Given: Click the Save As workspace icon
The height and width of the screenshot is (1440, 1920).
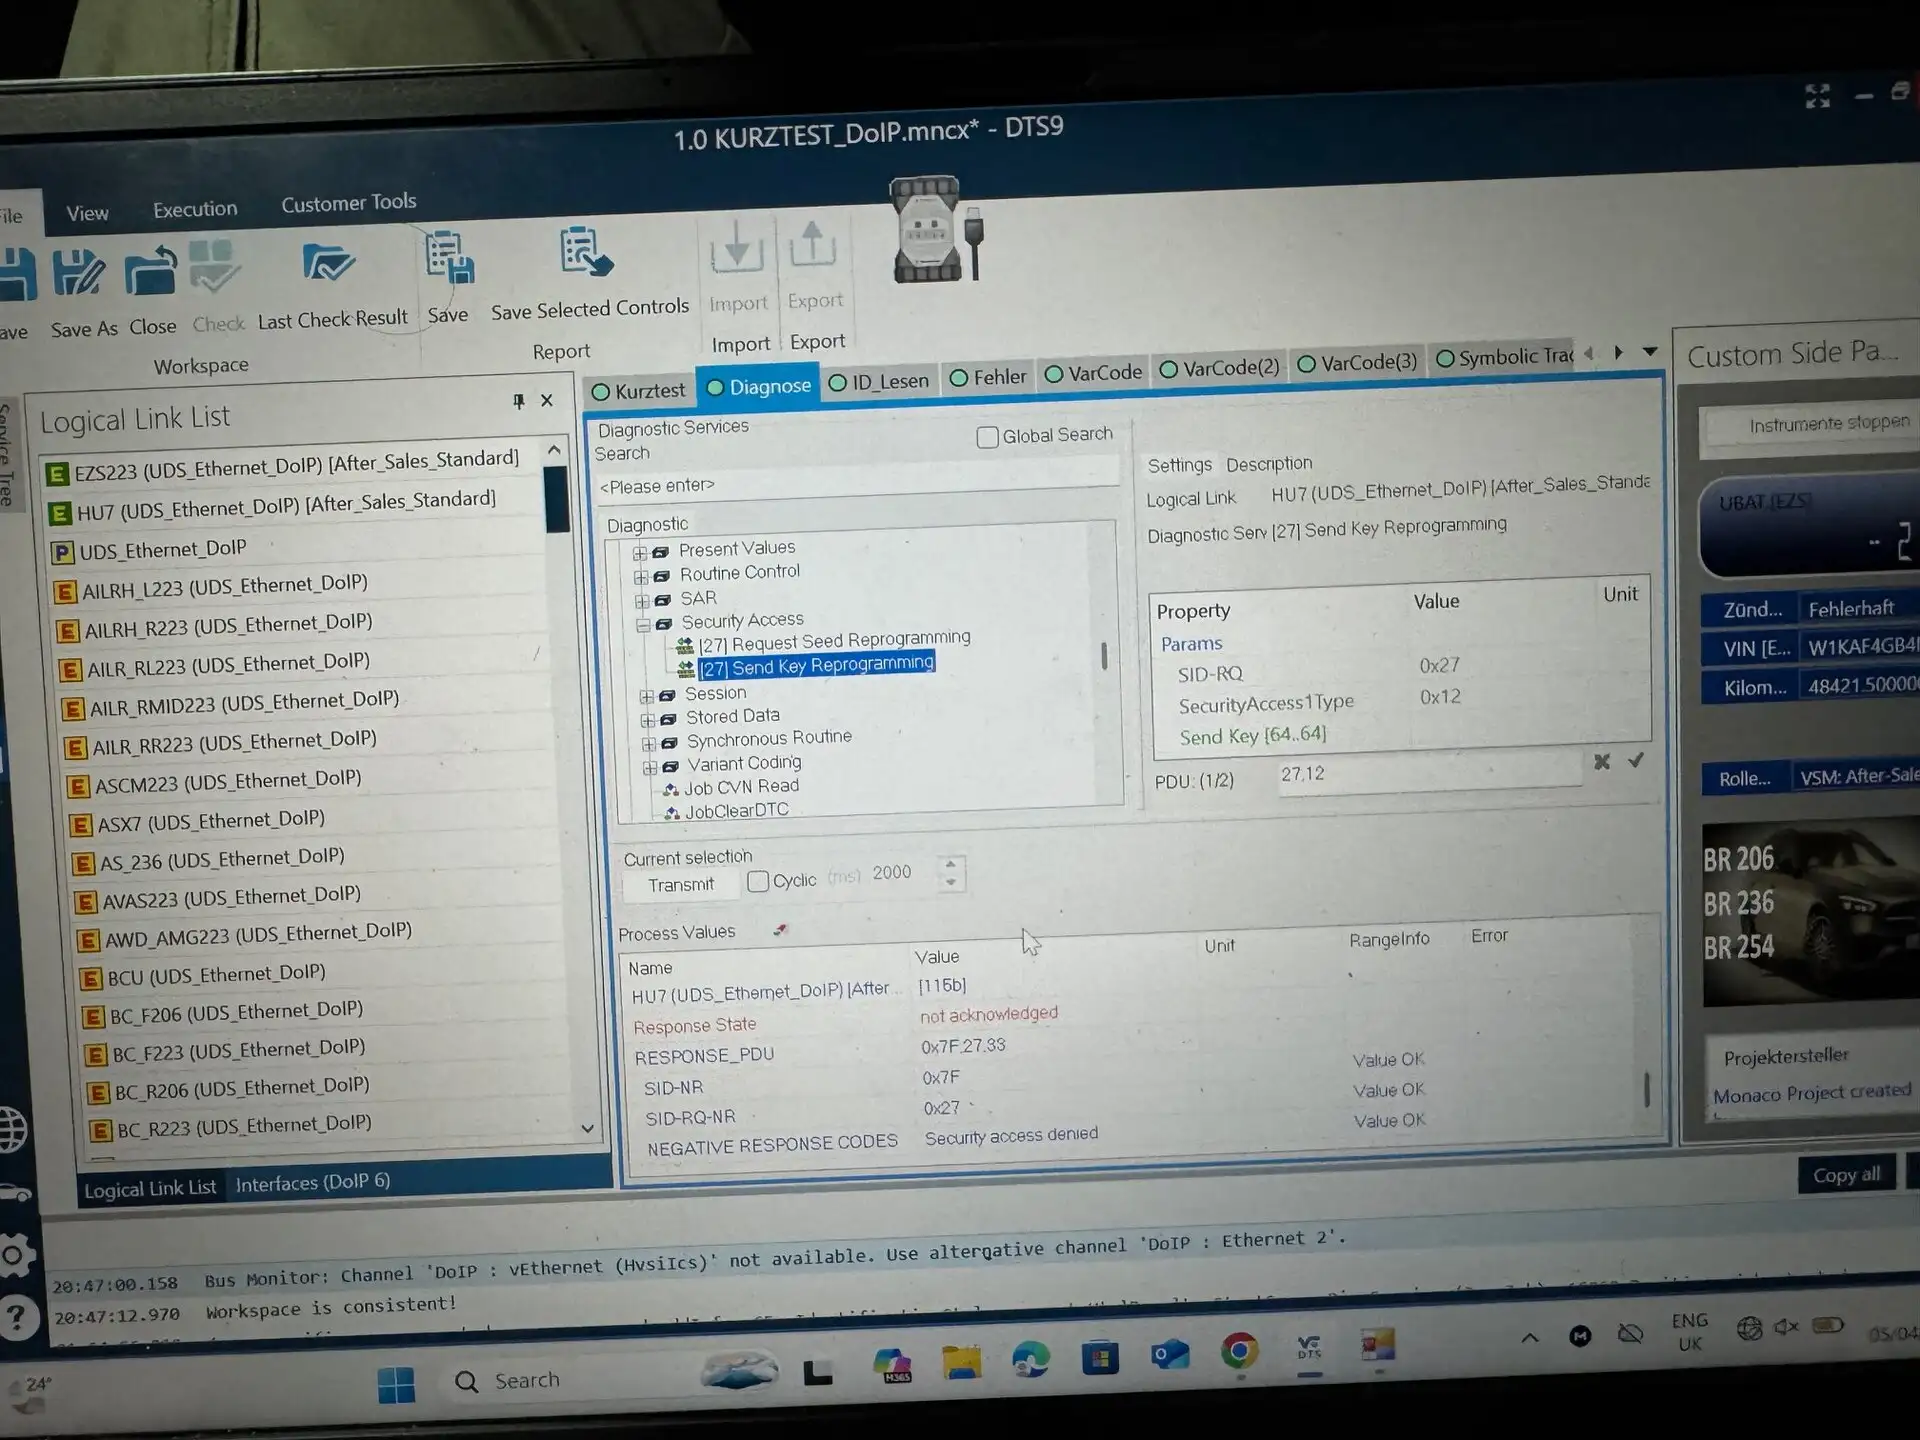Looking at the screenshot, I should pyautogui.click(x=78, y=272).
